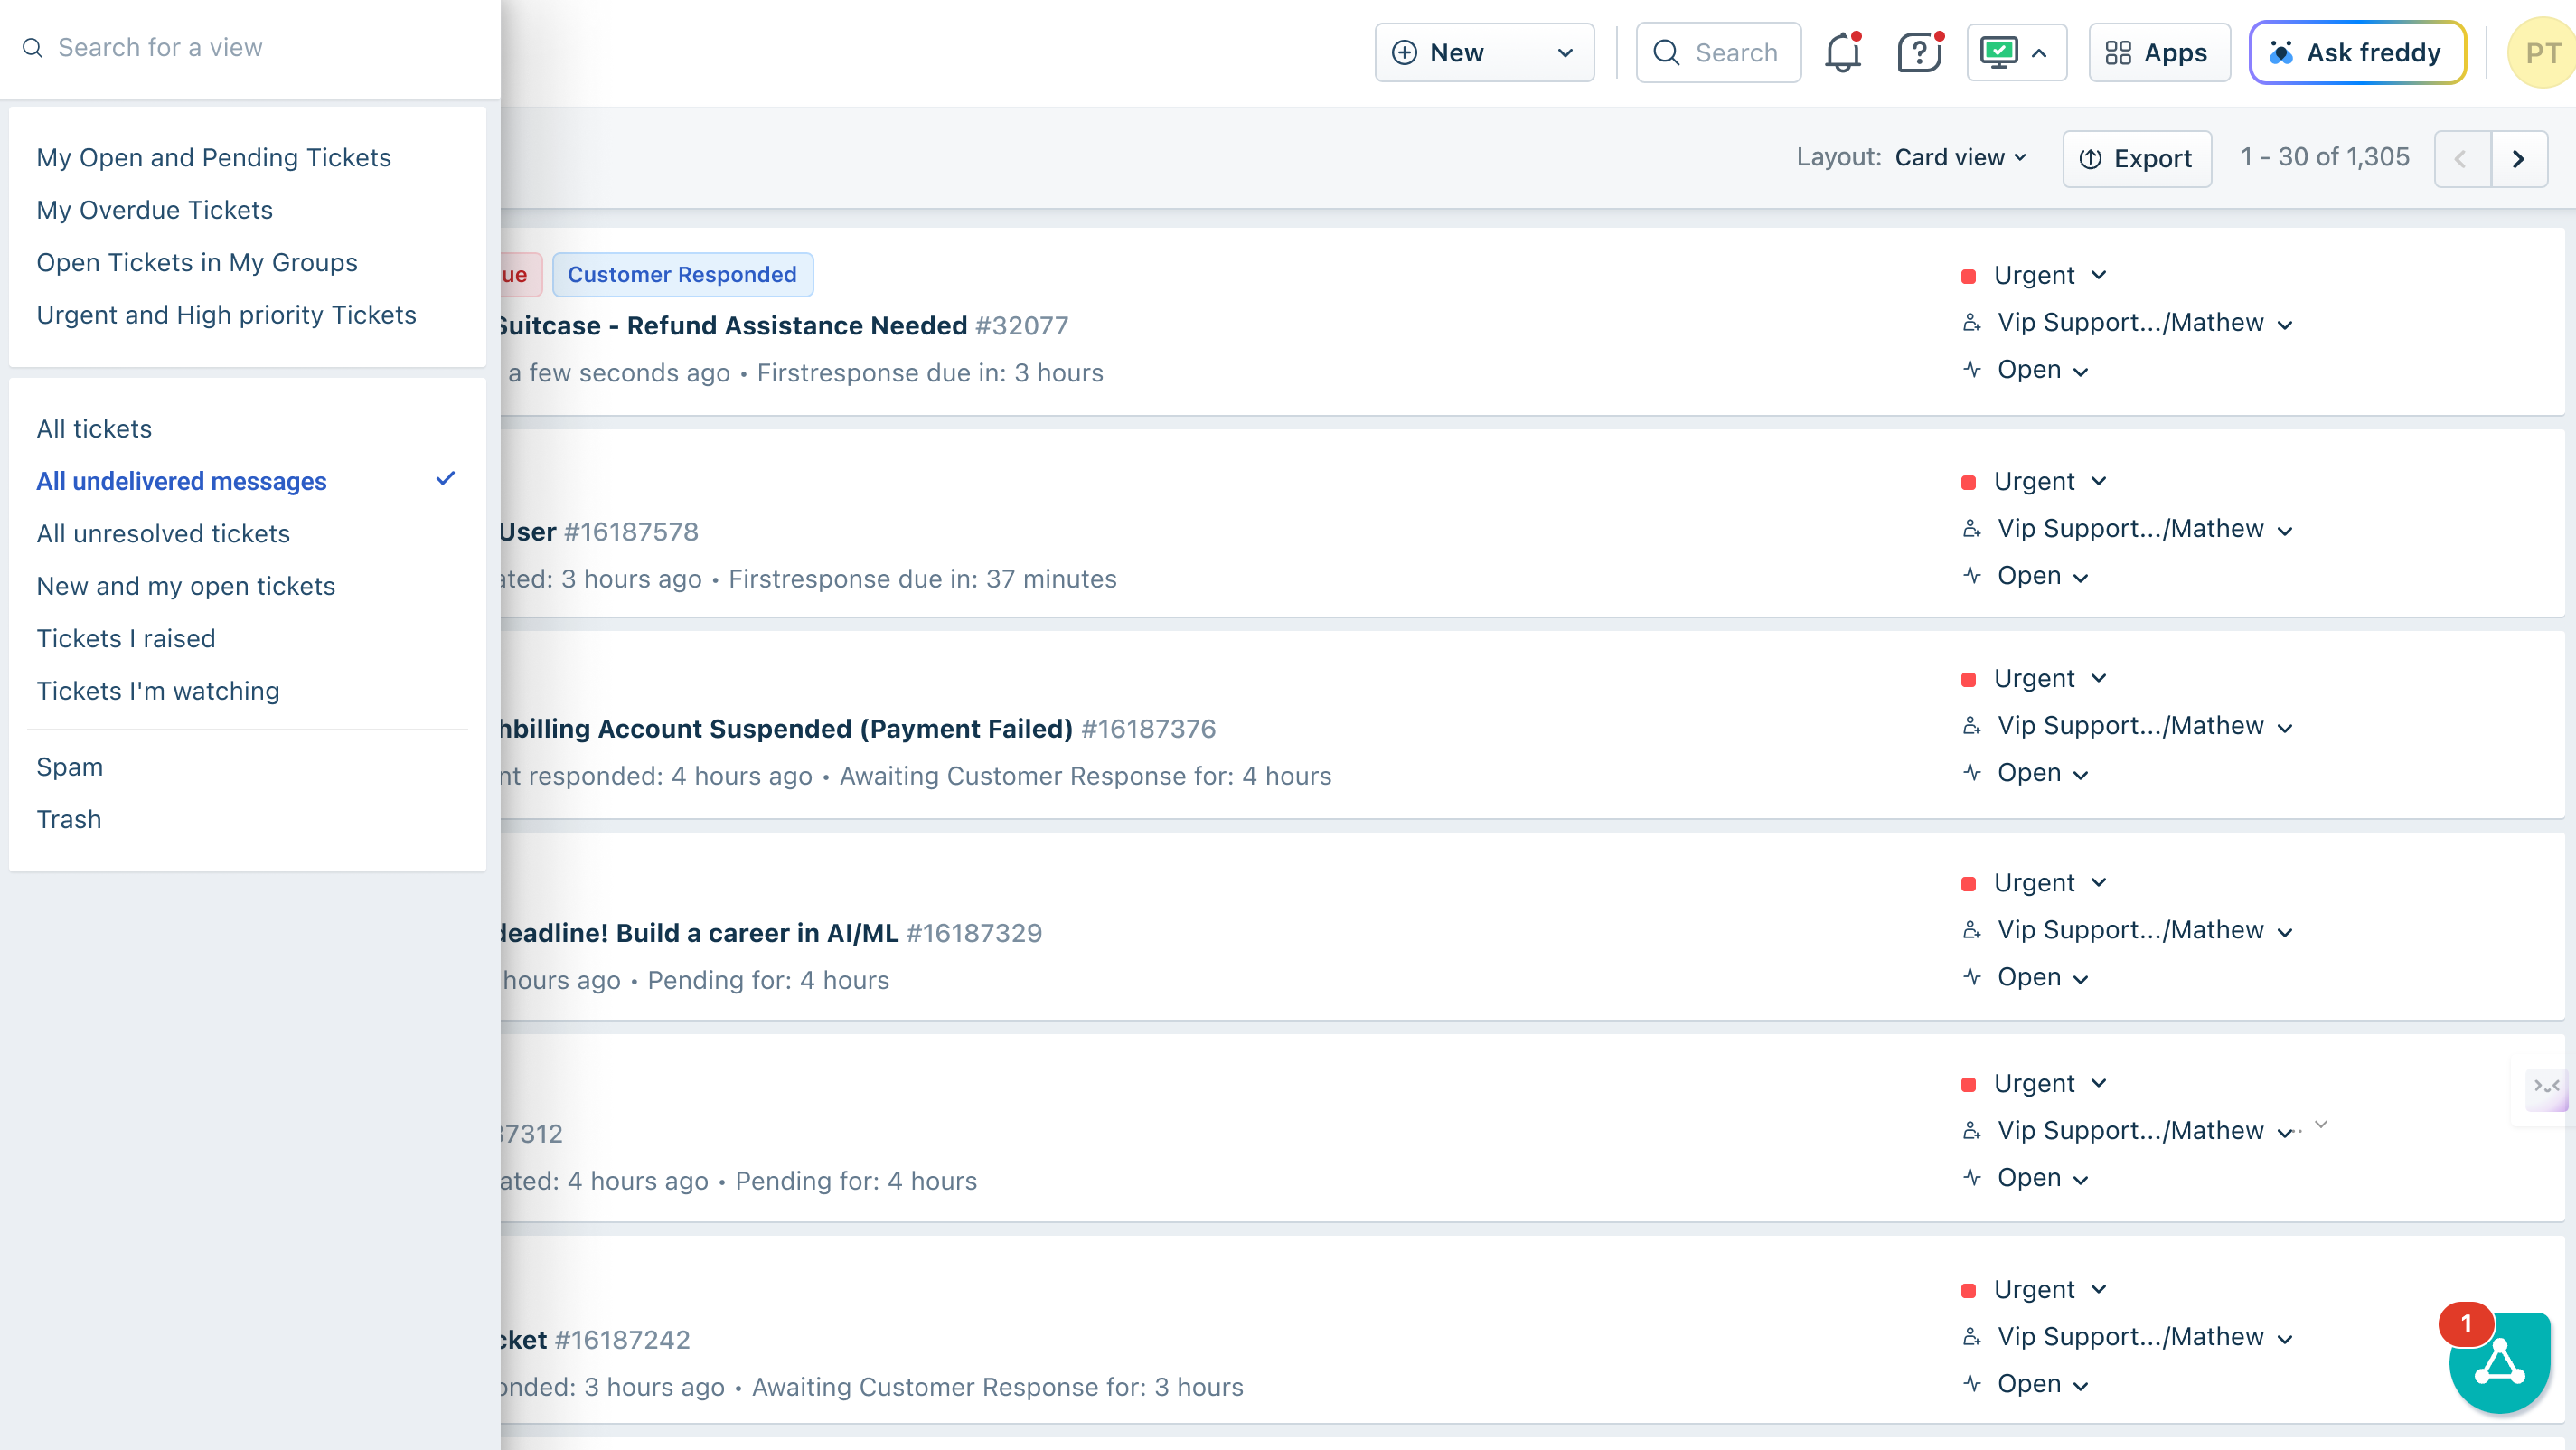Expand the New ticket dropdown

pyautogui.click(x=1565, y=53)
